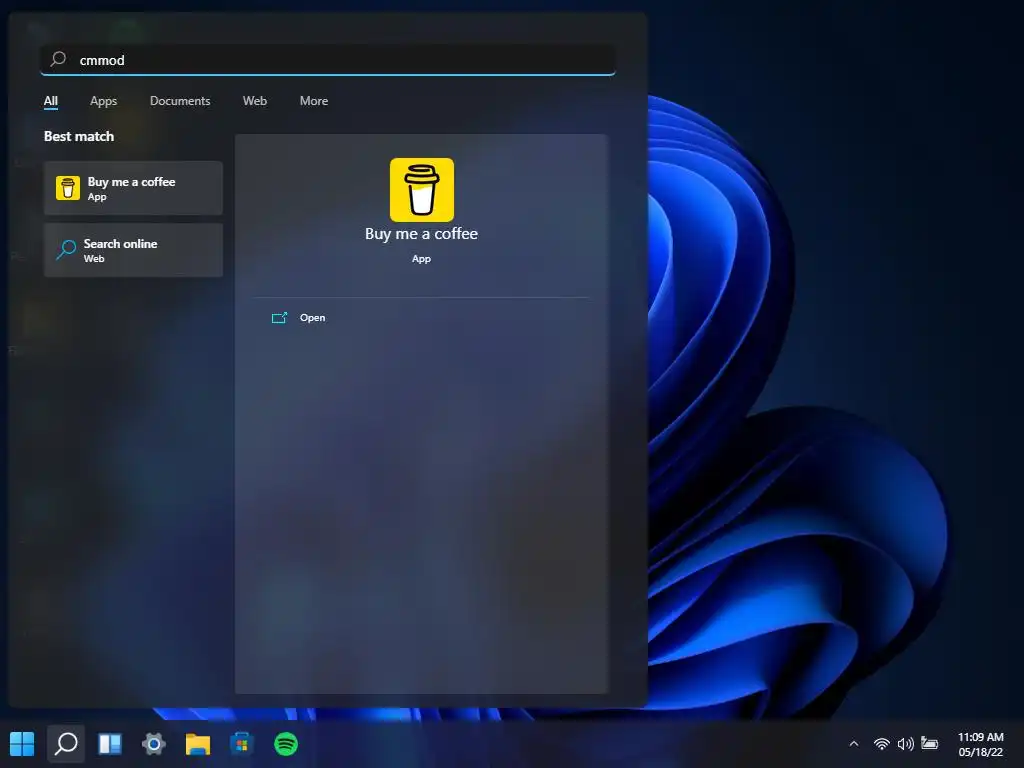The height and width of the screenshot is (768, 1024).
Task: Click the volume speaker tray icon
Action: [905, 744]
